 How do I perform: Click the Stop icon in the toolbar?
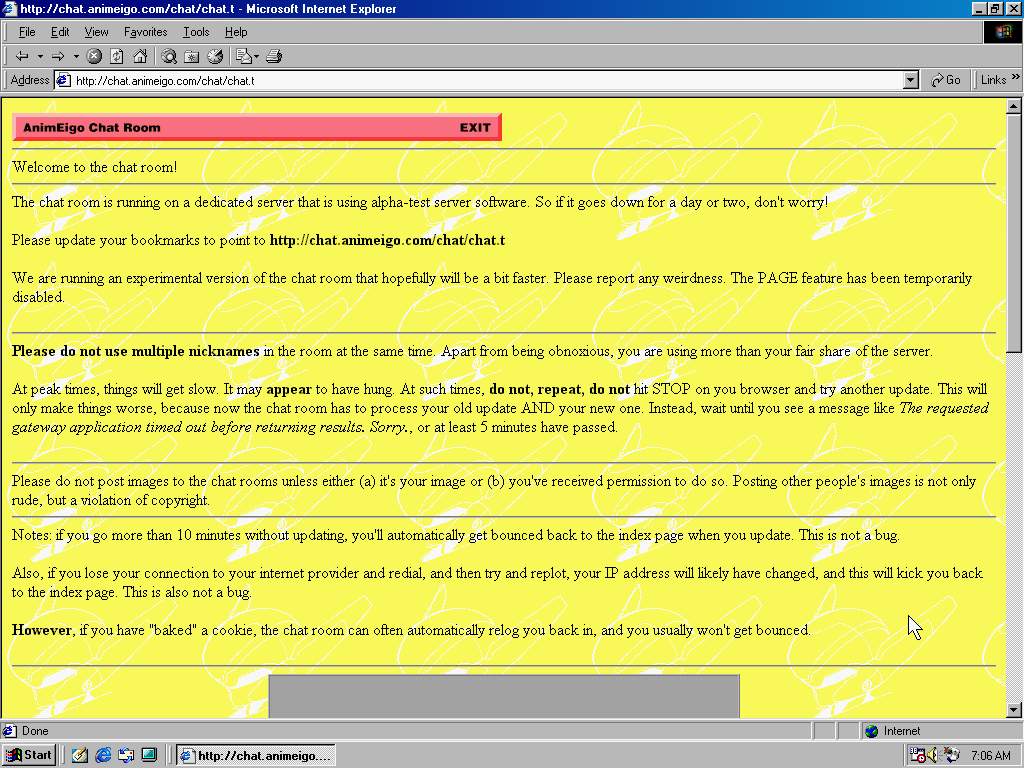(93, 56)
